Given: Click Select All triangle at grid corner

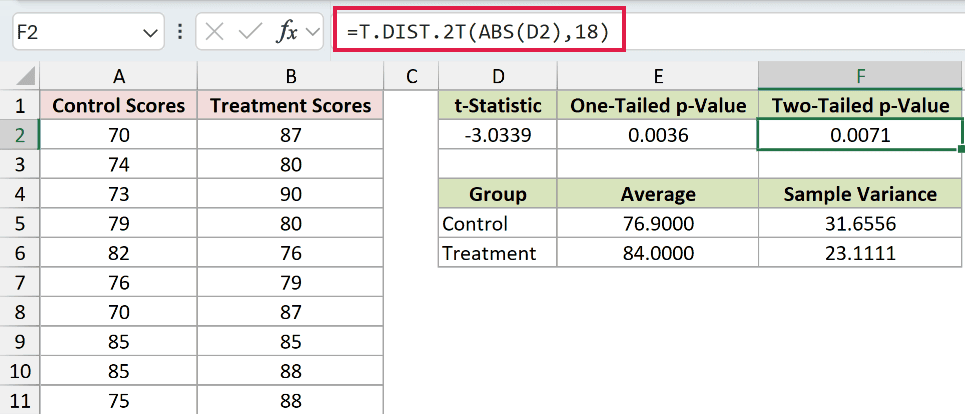Looking at the screenshot, I should 25,78.
